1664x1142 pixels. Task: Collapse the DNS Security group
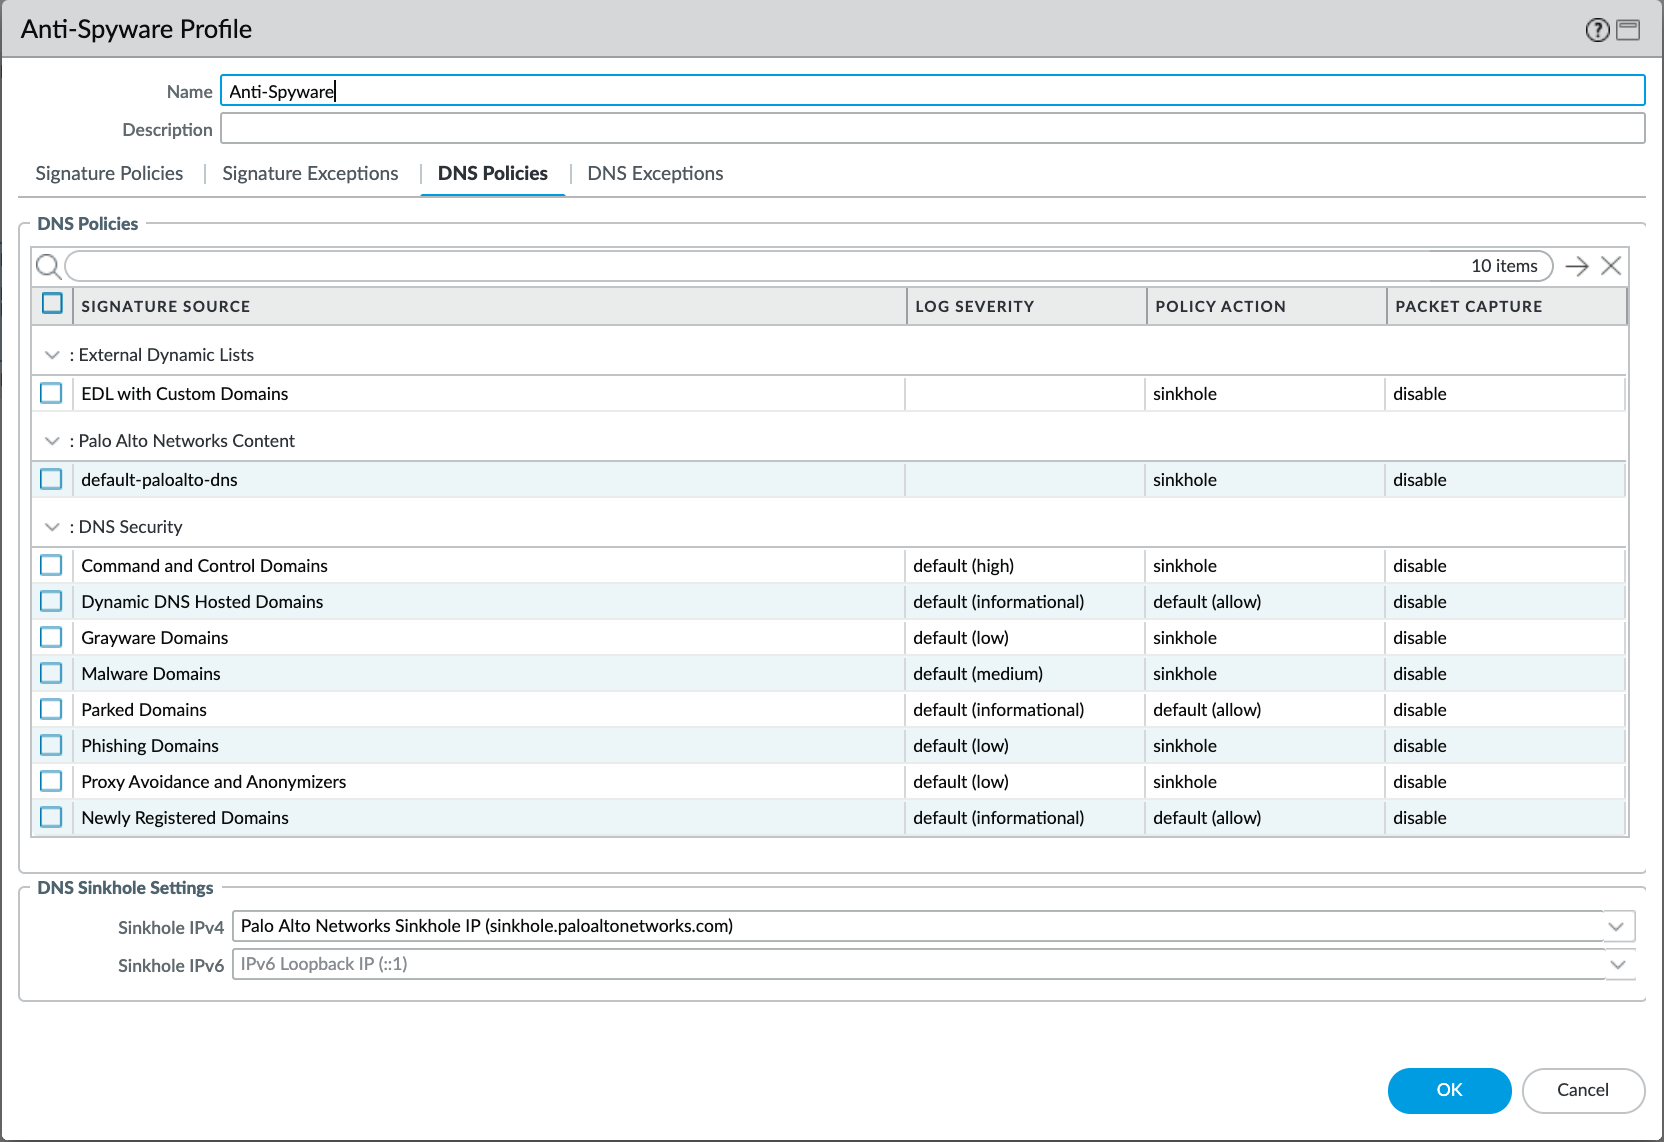(x=52, y=527)
